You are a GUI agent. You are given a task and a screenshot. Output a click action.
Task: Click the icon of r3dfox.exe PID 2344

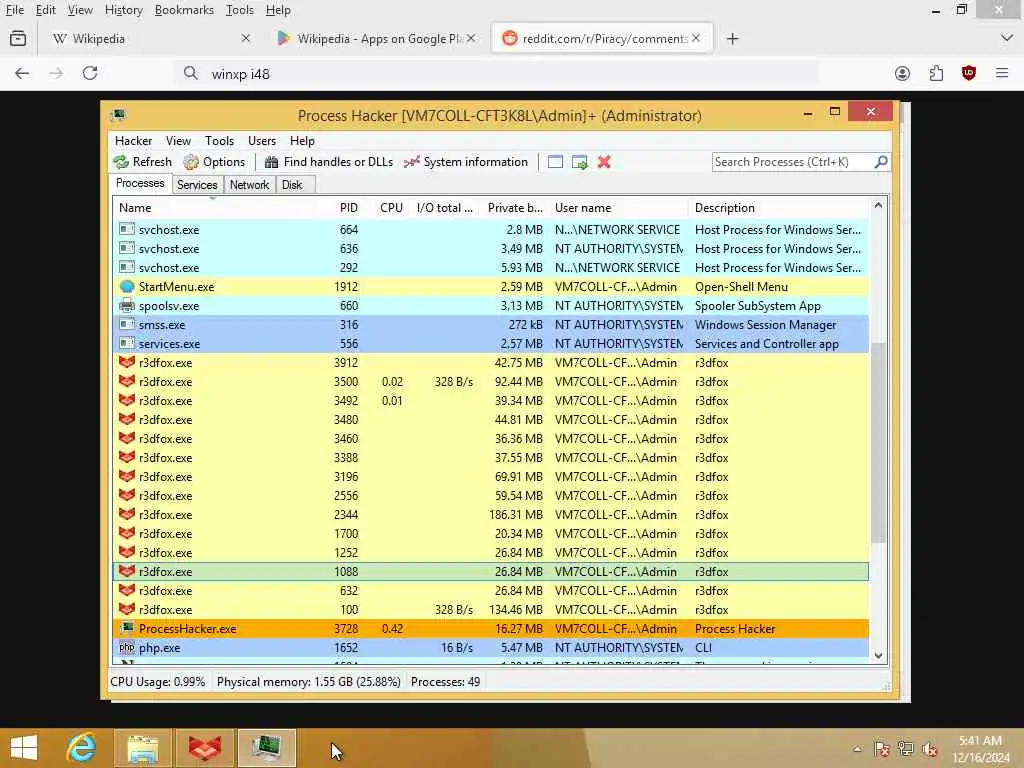[x=127, y=515]
